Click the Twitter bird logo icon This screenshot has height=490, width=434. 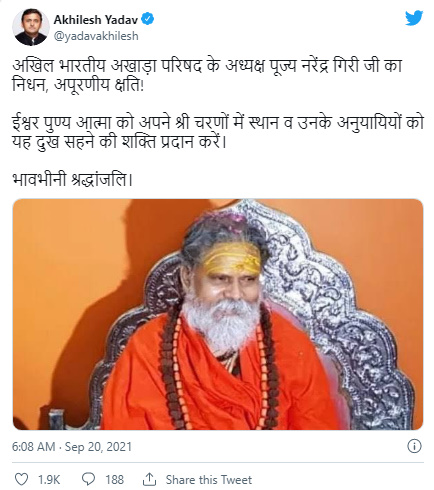[x=414, y=18]
